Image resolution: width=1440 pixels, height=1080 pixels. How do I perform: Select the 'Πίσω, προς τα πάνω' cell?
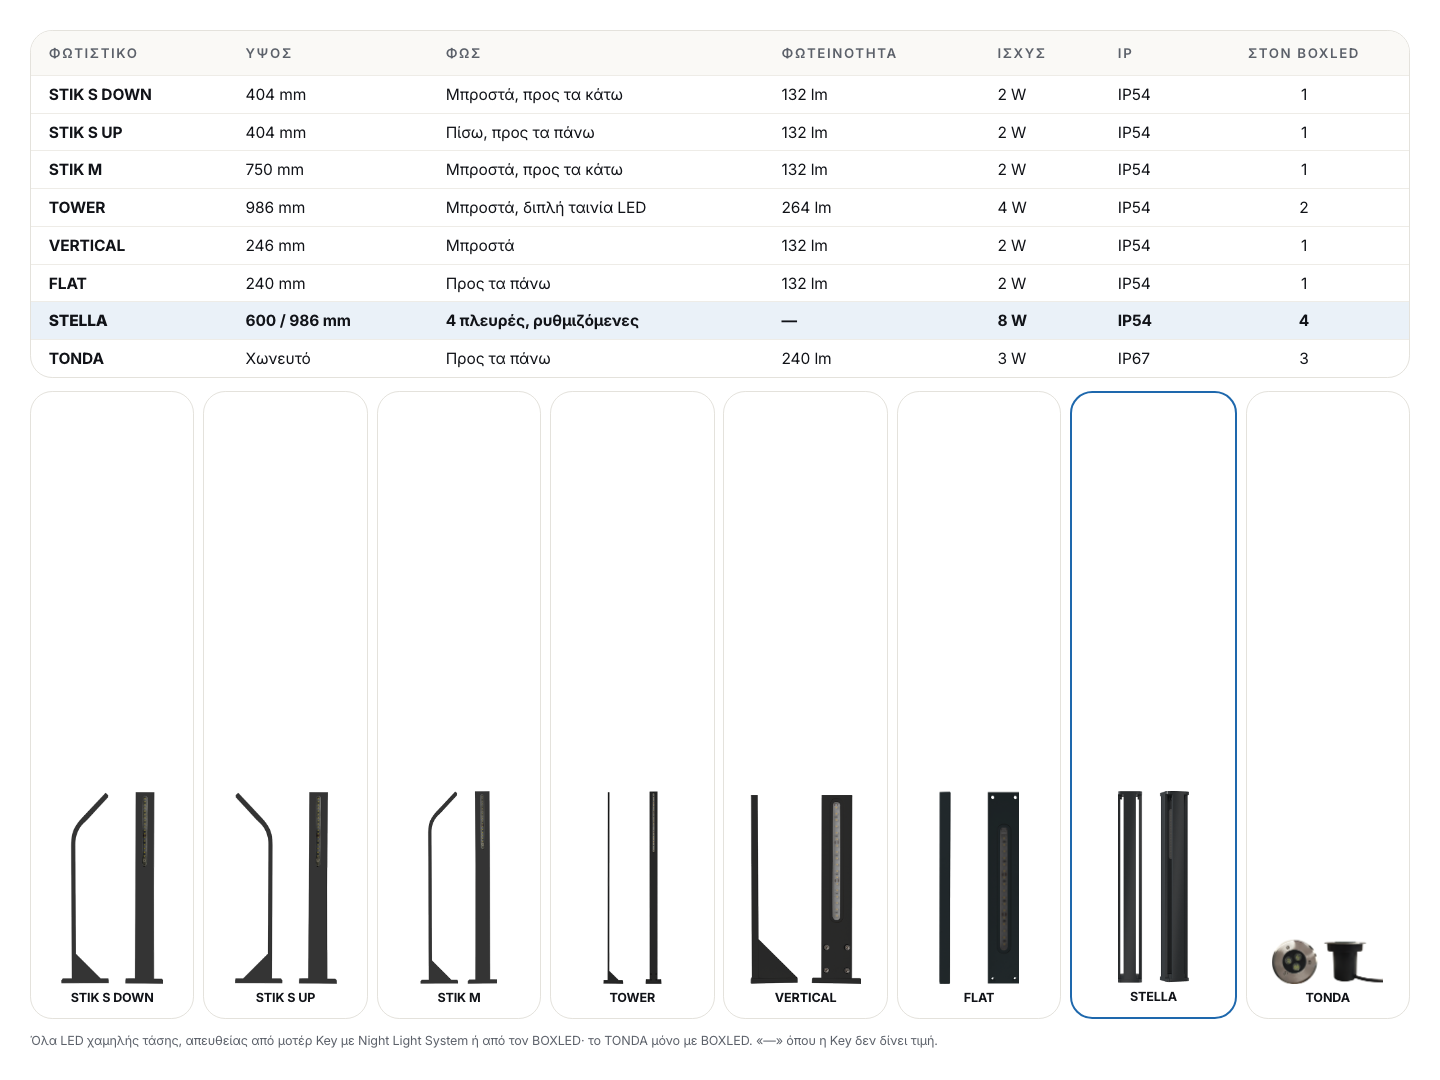coord(520,133)
